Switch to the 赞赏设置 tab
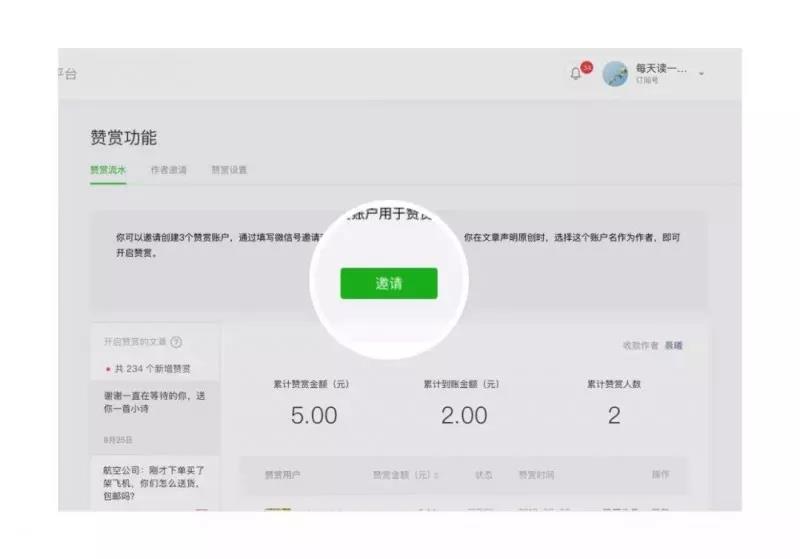This screenshot has width=800, height=559. (229, 170)
